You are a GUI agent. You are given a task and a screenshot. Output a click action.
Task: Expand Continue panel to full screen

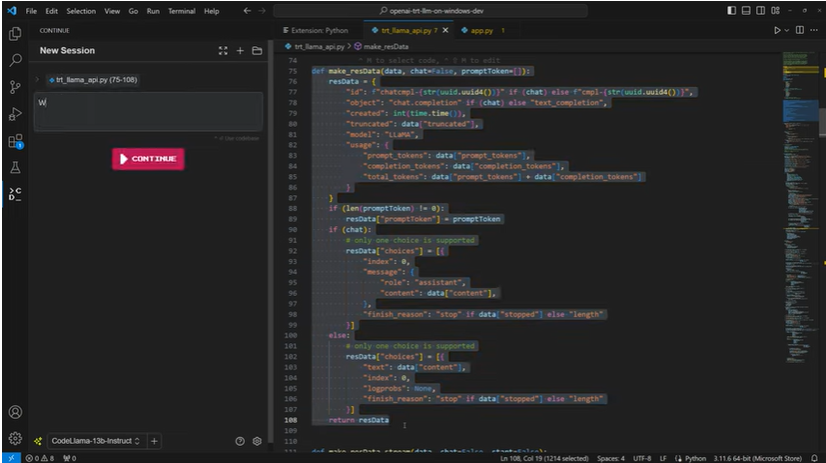point(223,51)
